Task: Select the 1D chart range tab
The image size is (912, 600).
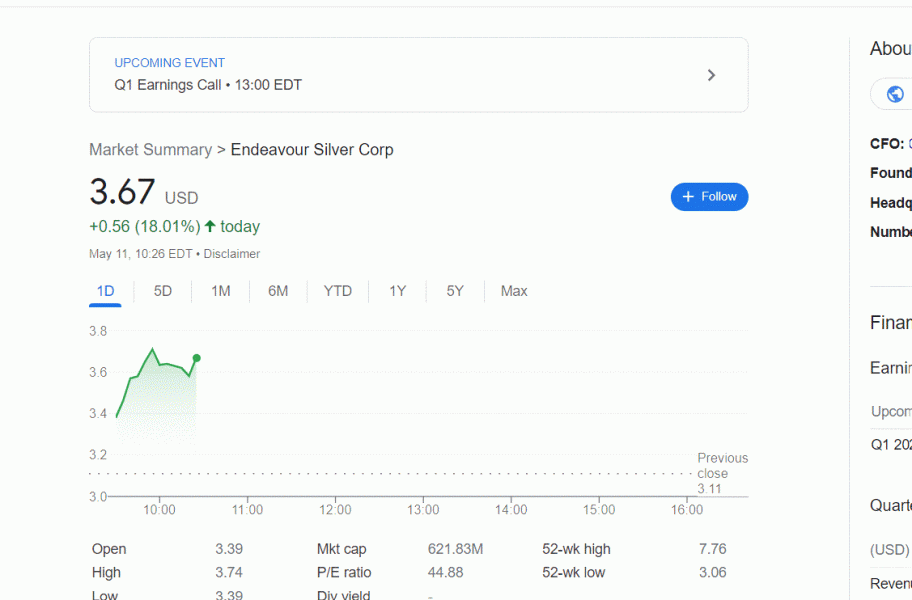Action: tap(105, 291)
